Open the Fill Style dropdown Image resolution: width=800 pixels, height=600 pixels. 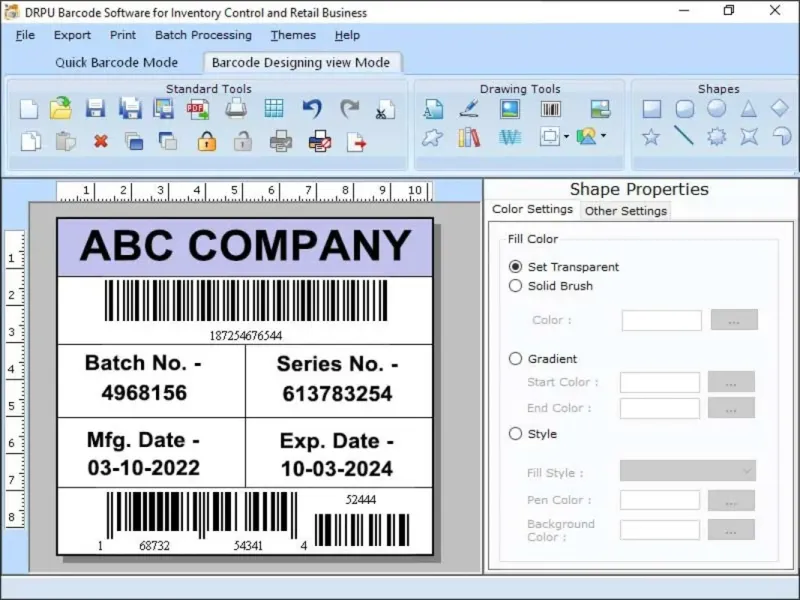688,470
